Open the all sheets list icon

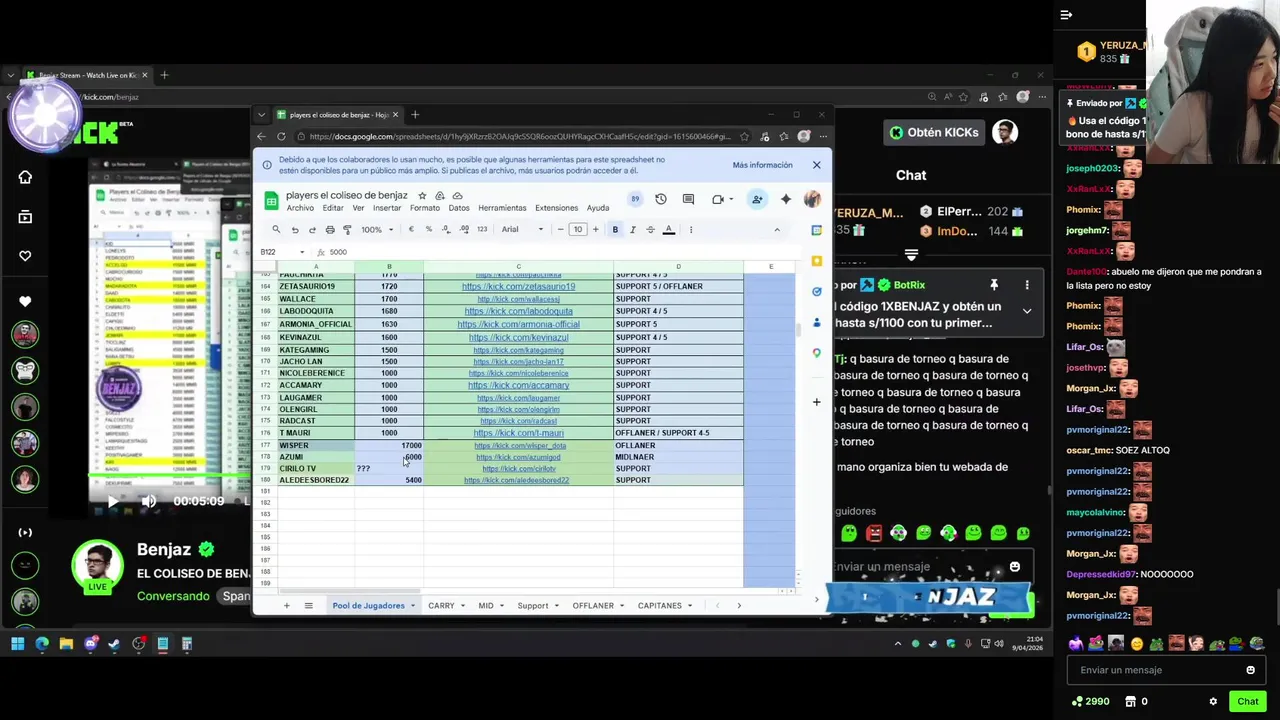point(309,605)
